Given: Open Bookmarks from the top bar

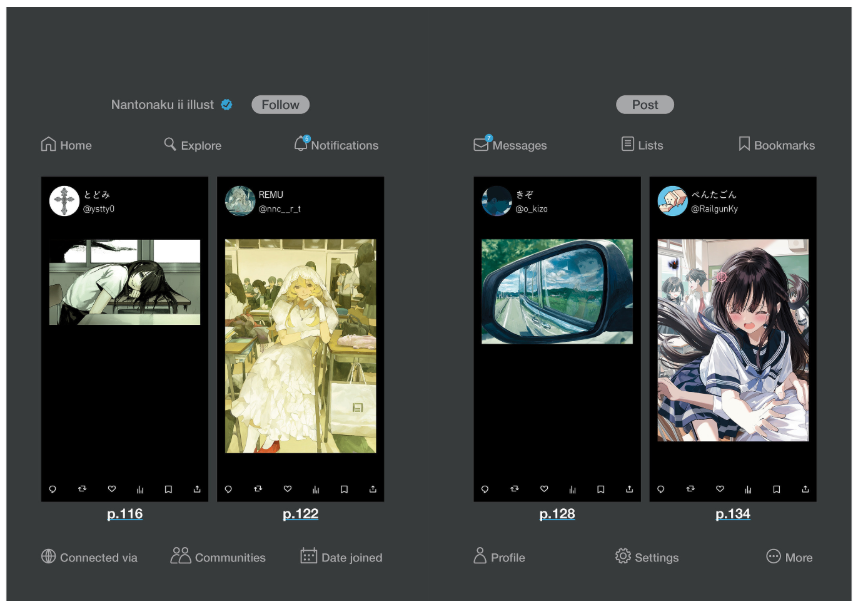Looking at the screenshot, I should (x=744, y=144).
